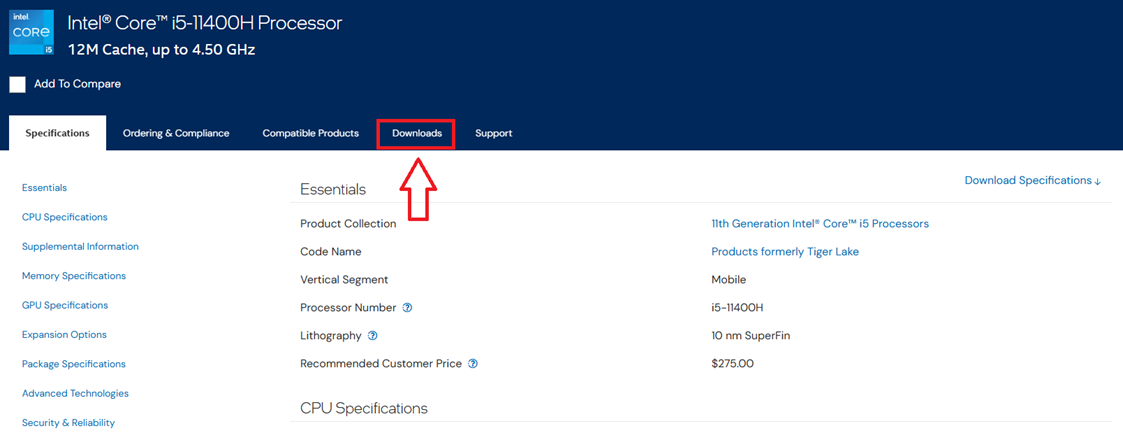Go to Security & Reliability section
The height and width of the screenshot is (433, 1123).
[x=68, y=423]
